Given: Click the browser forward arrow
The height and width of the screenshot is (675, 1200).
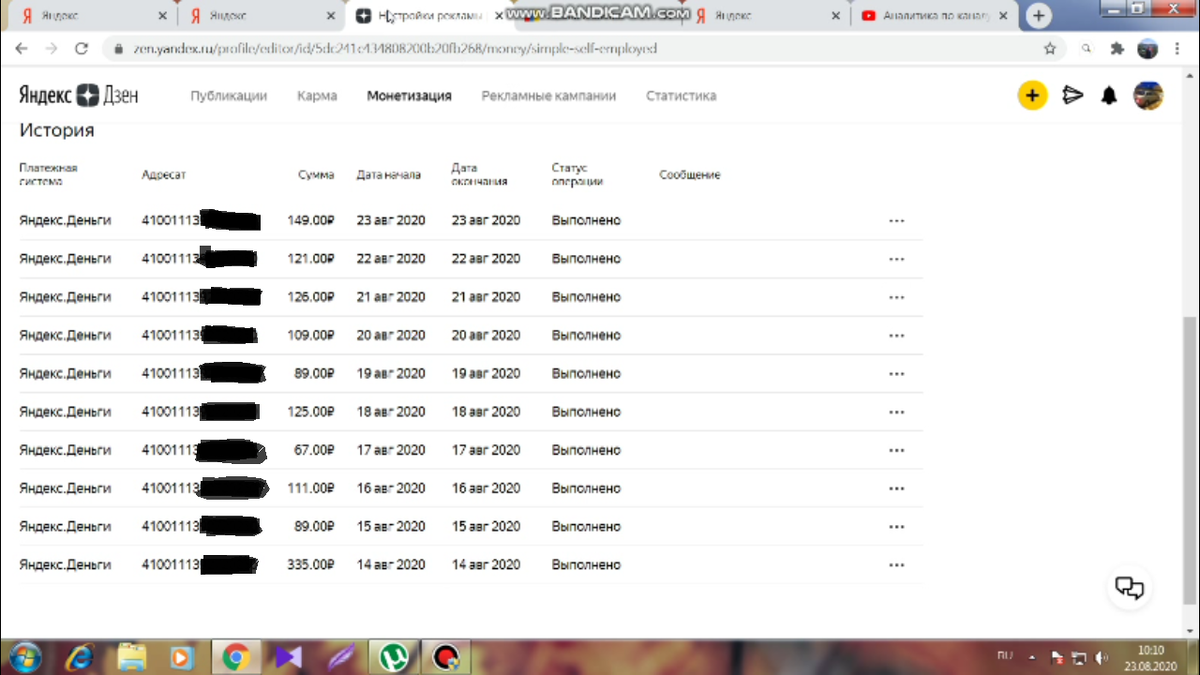Looking at the screenshot, I should [x=52, y=48].
